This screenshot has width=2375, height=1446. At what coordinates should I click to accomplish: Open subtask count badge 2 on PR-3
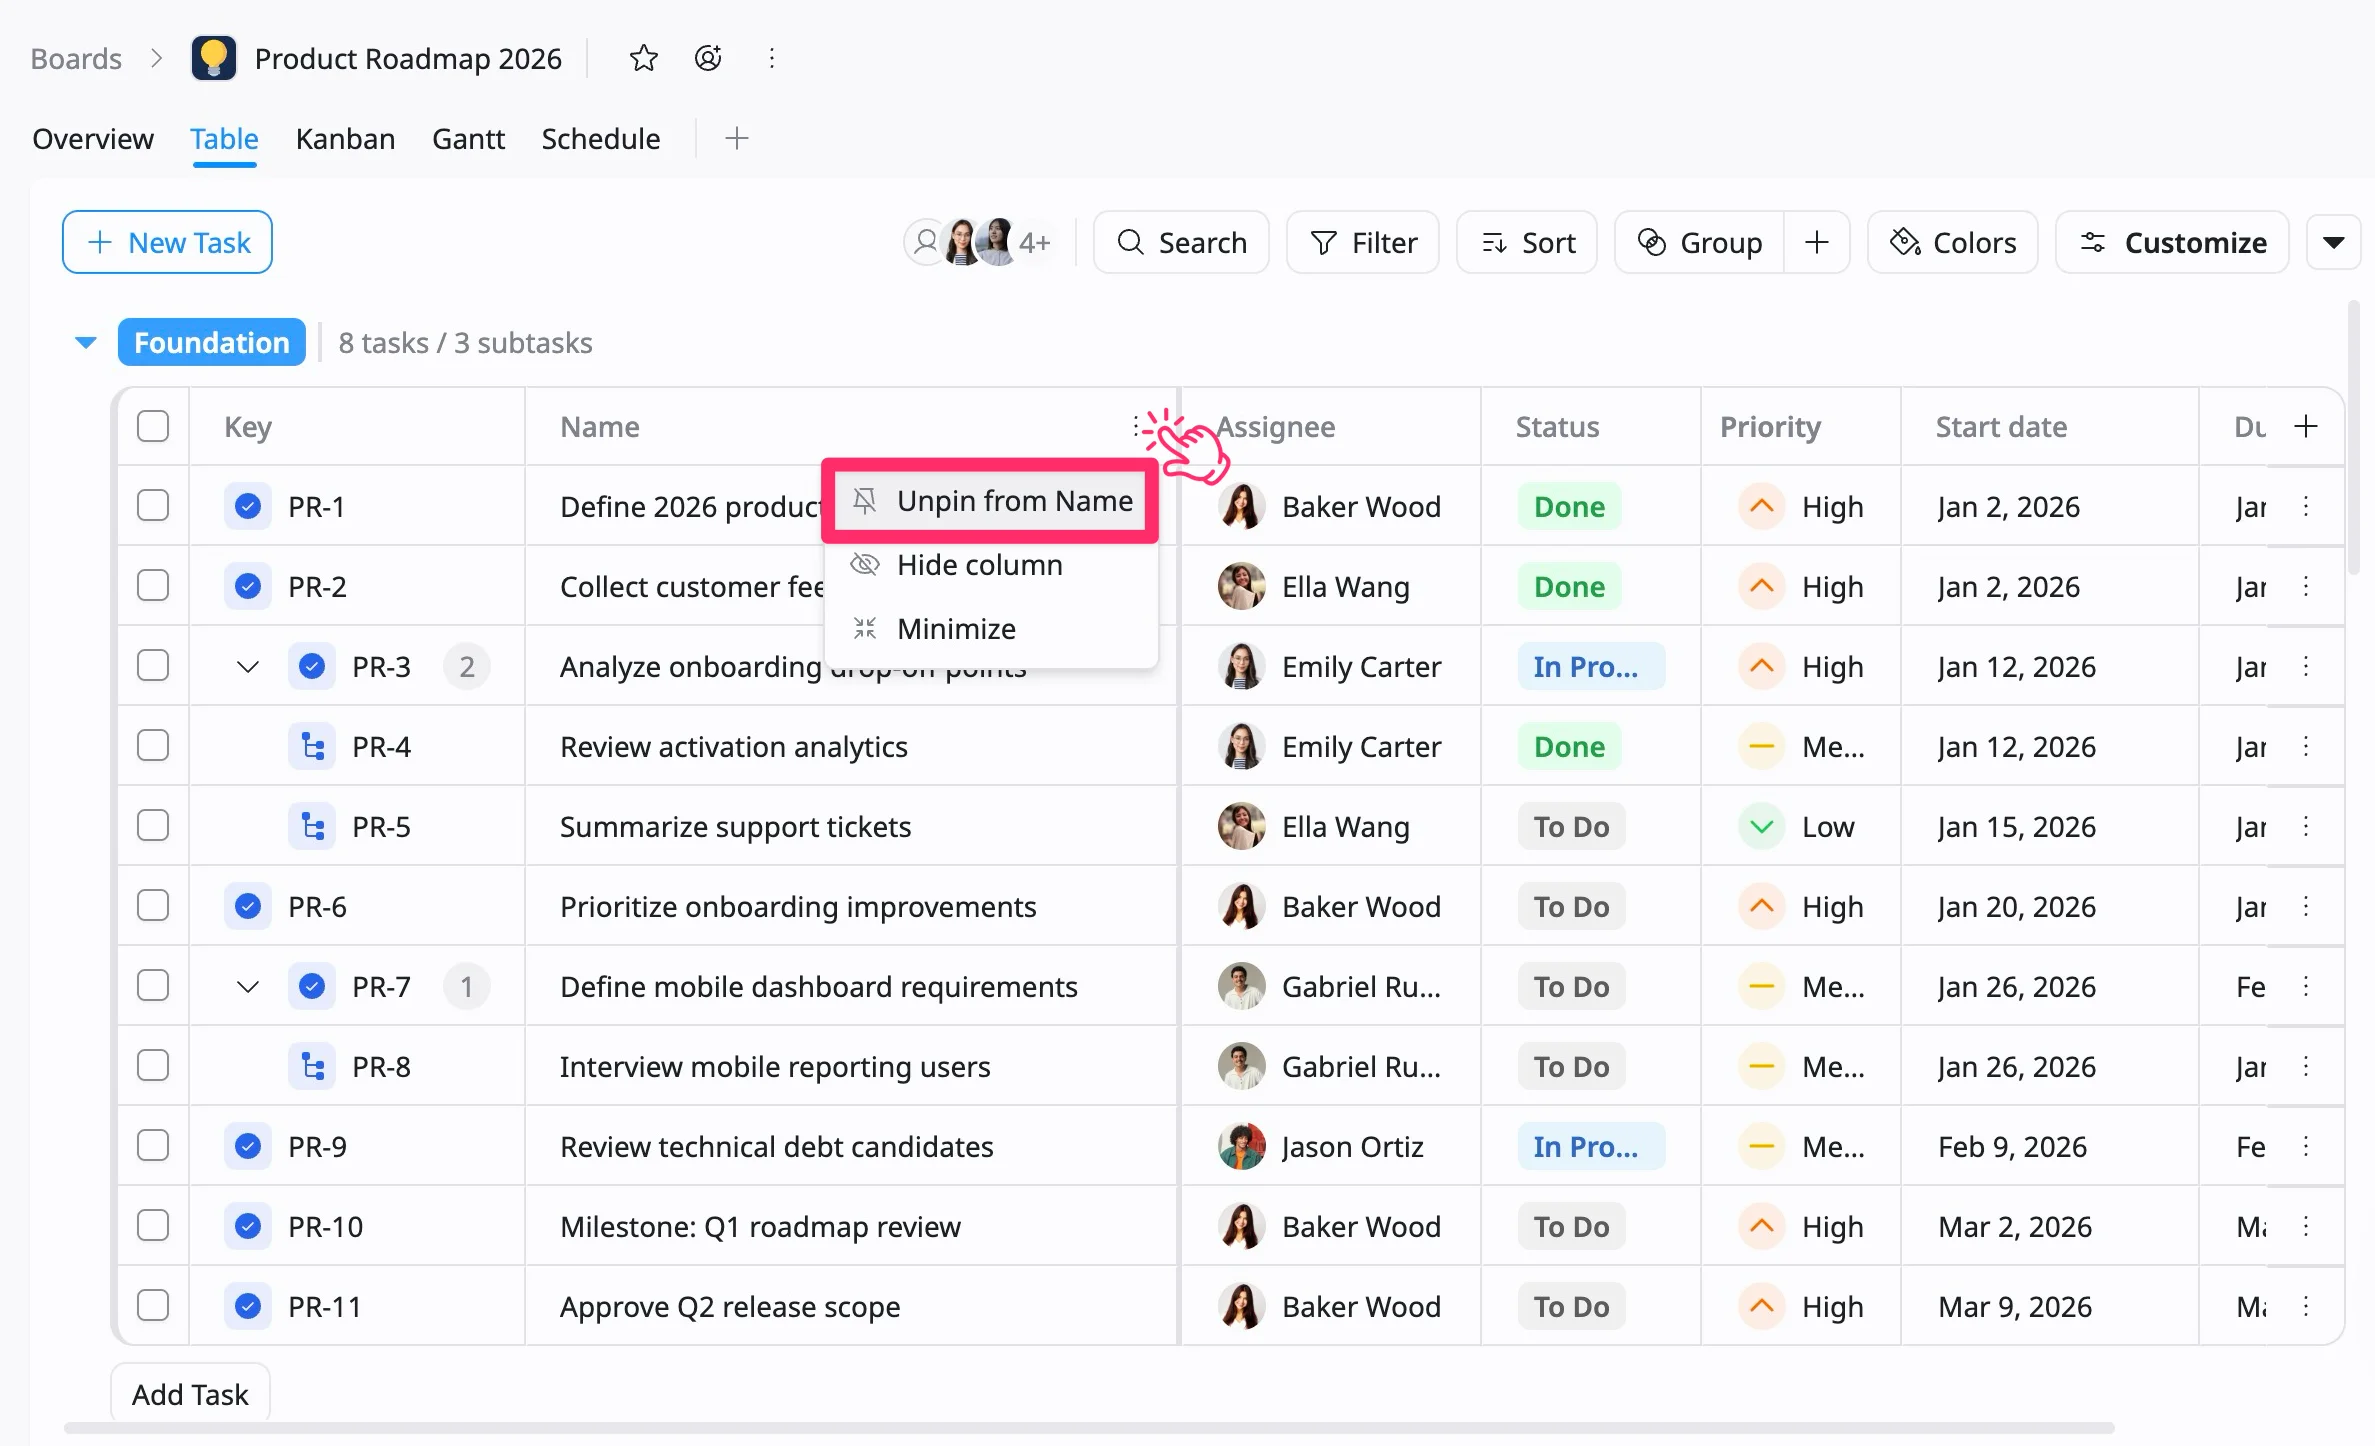(467, 666)
